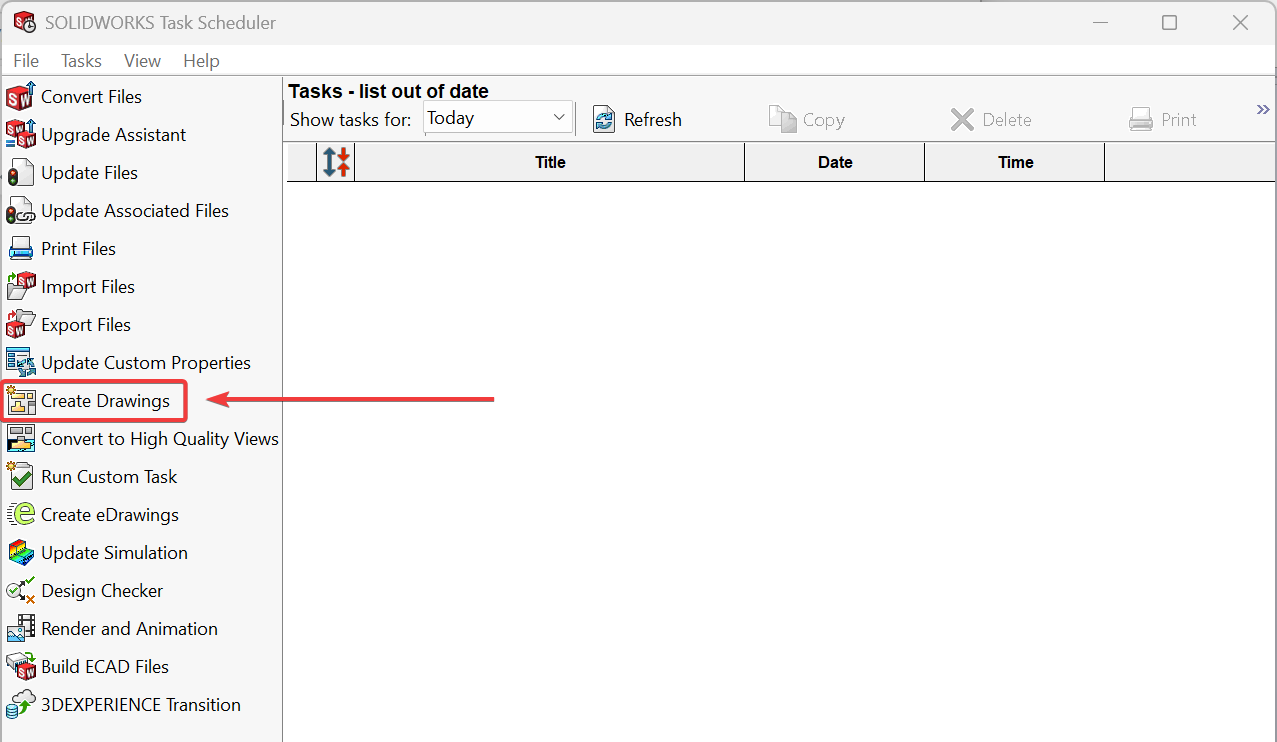This screenshot has width=1277, height=742.
Task: Click the Build ECAD Files icon
Action: 20,667
